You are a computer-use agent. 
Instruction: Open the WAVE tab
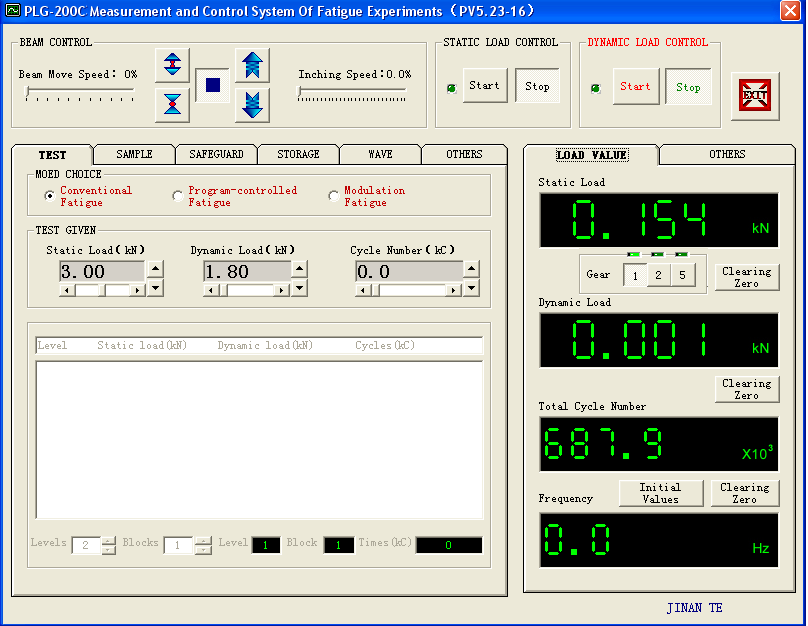[380, 154]
